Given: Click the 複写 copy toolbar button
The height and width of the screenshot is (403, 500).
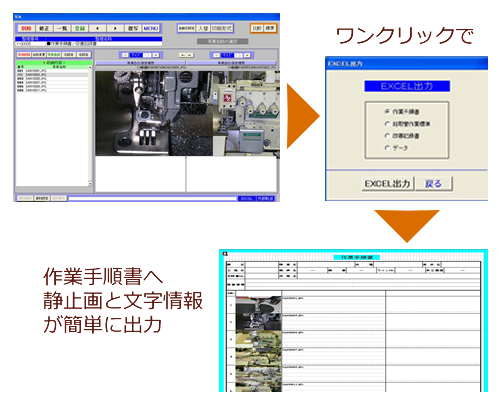Looking at the screenshot, I should coord(133,28).
